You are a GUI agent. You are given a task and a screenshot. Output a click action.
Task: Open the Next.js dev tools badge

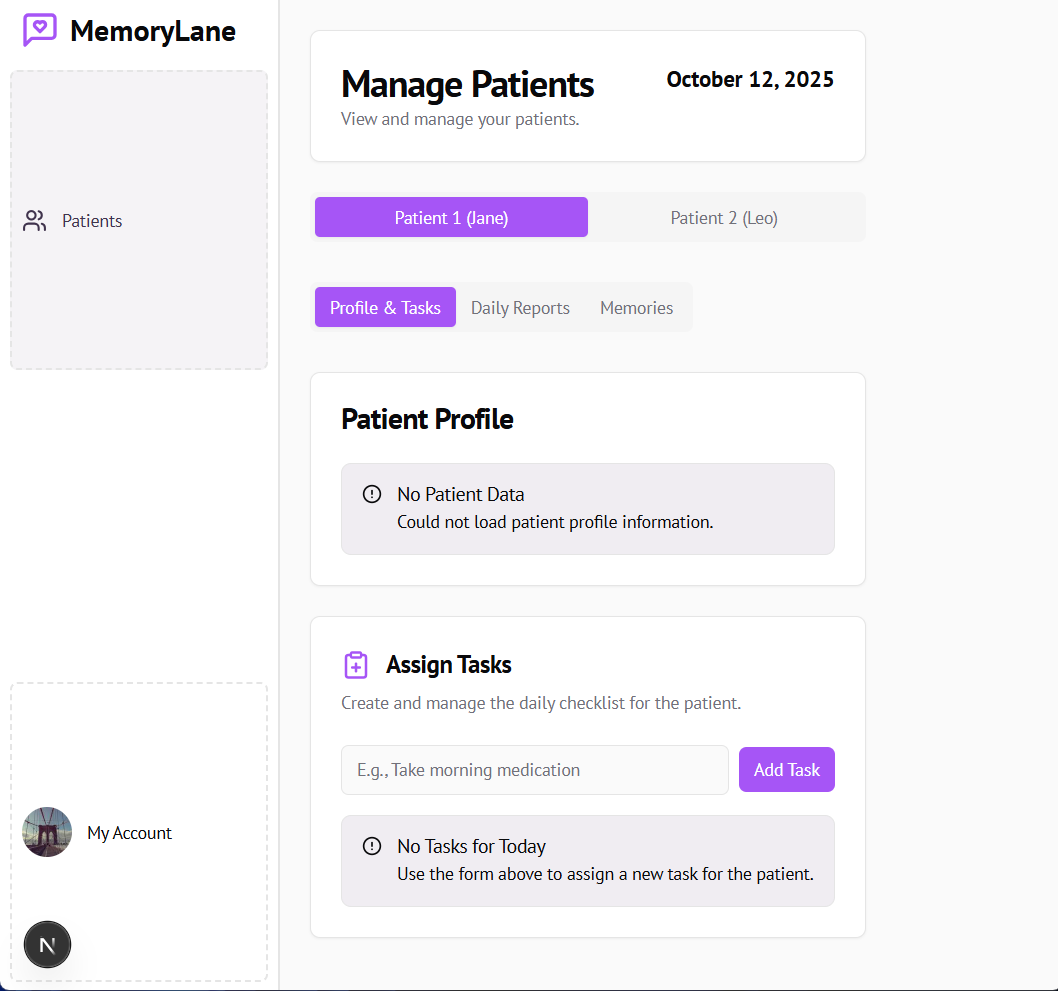coord(47,945)
